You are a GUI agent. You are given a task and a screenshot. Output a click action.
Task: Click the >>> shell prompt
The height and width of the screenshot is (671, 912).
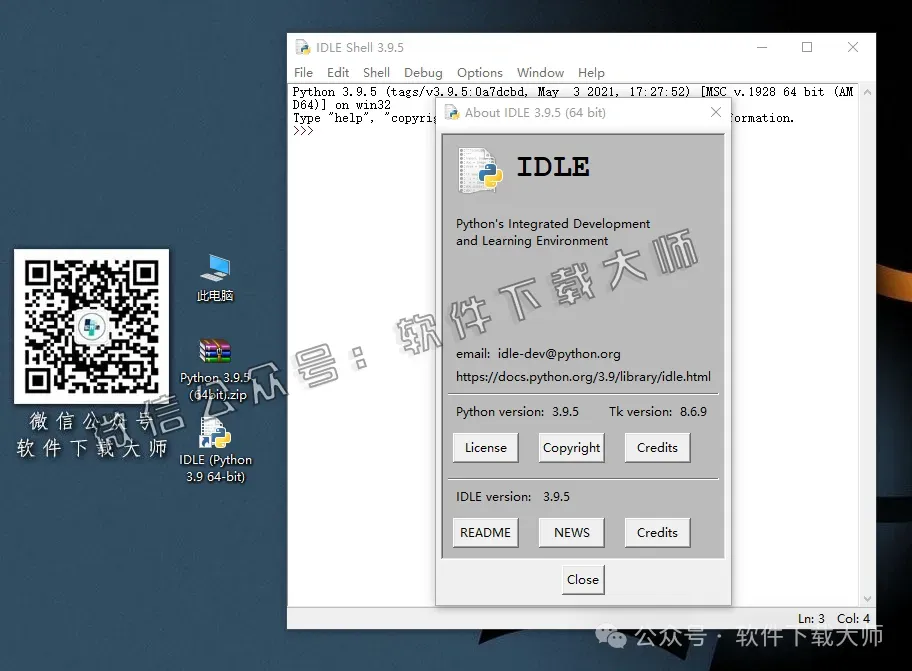pyautogui.click(x=303, y=131)
